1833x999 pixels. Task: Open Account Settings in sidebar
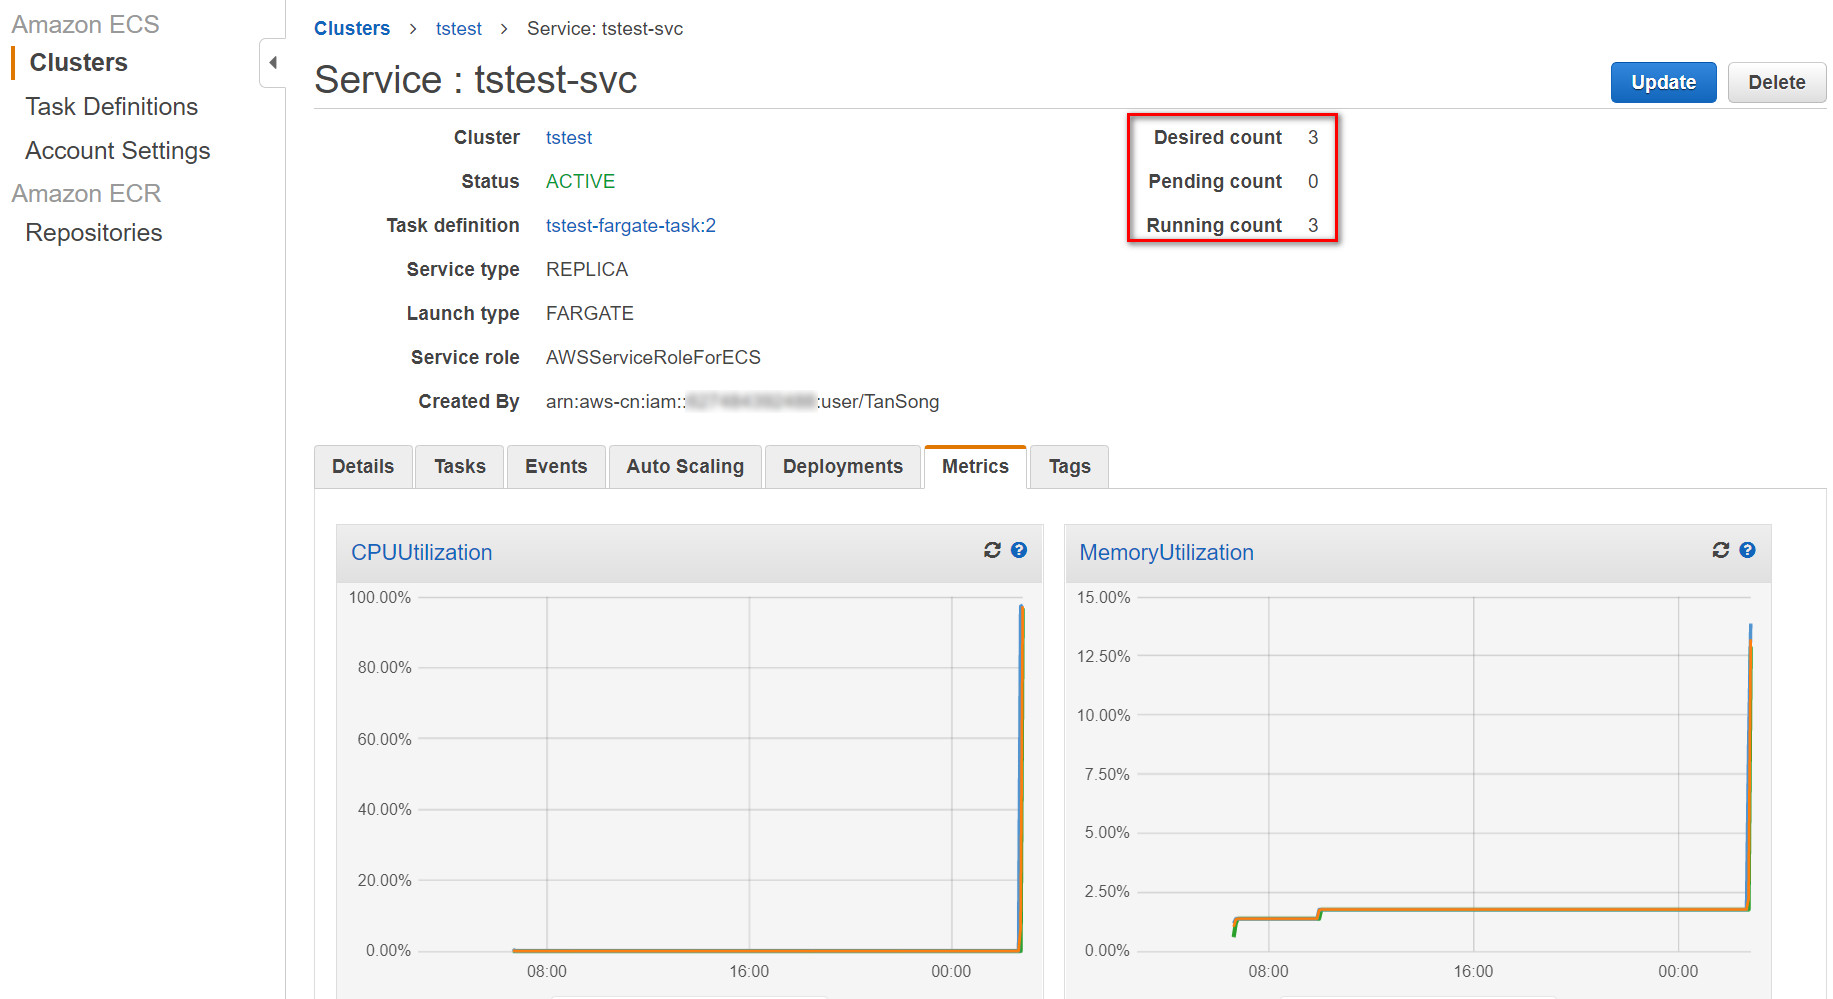pyautogui.click(x=118, y=151)
